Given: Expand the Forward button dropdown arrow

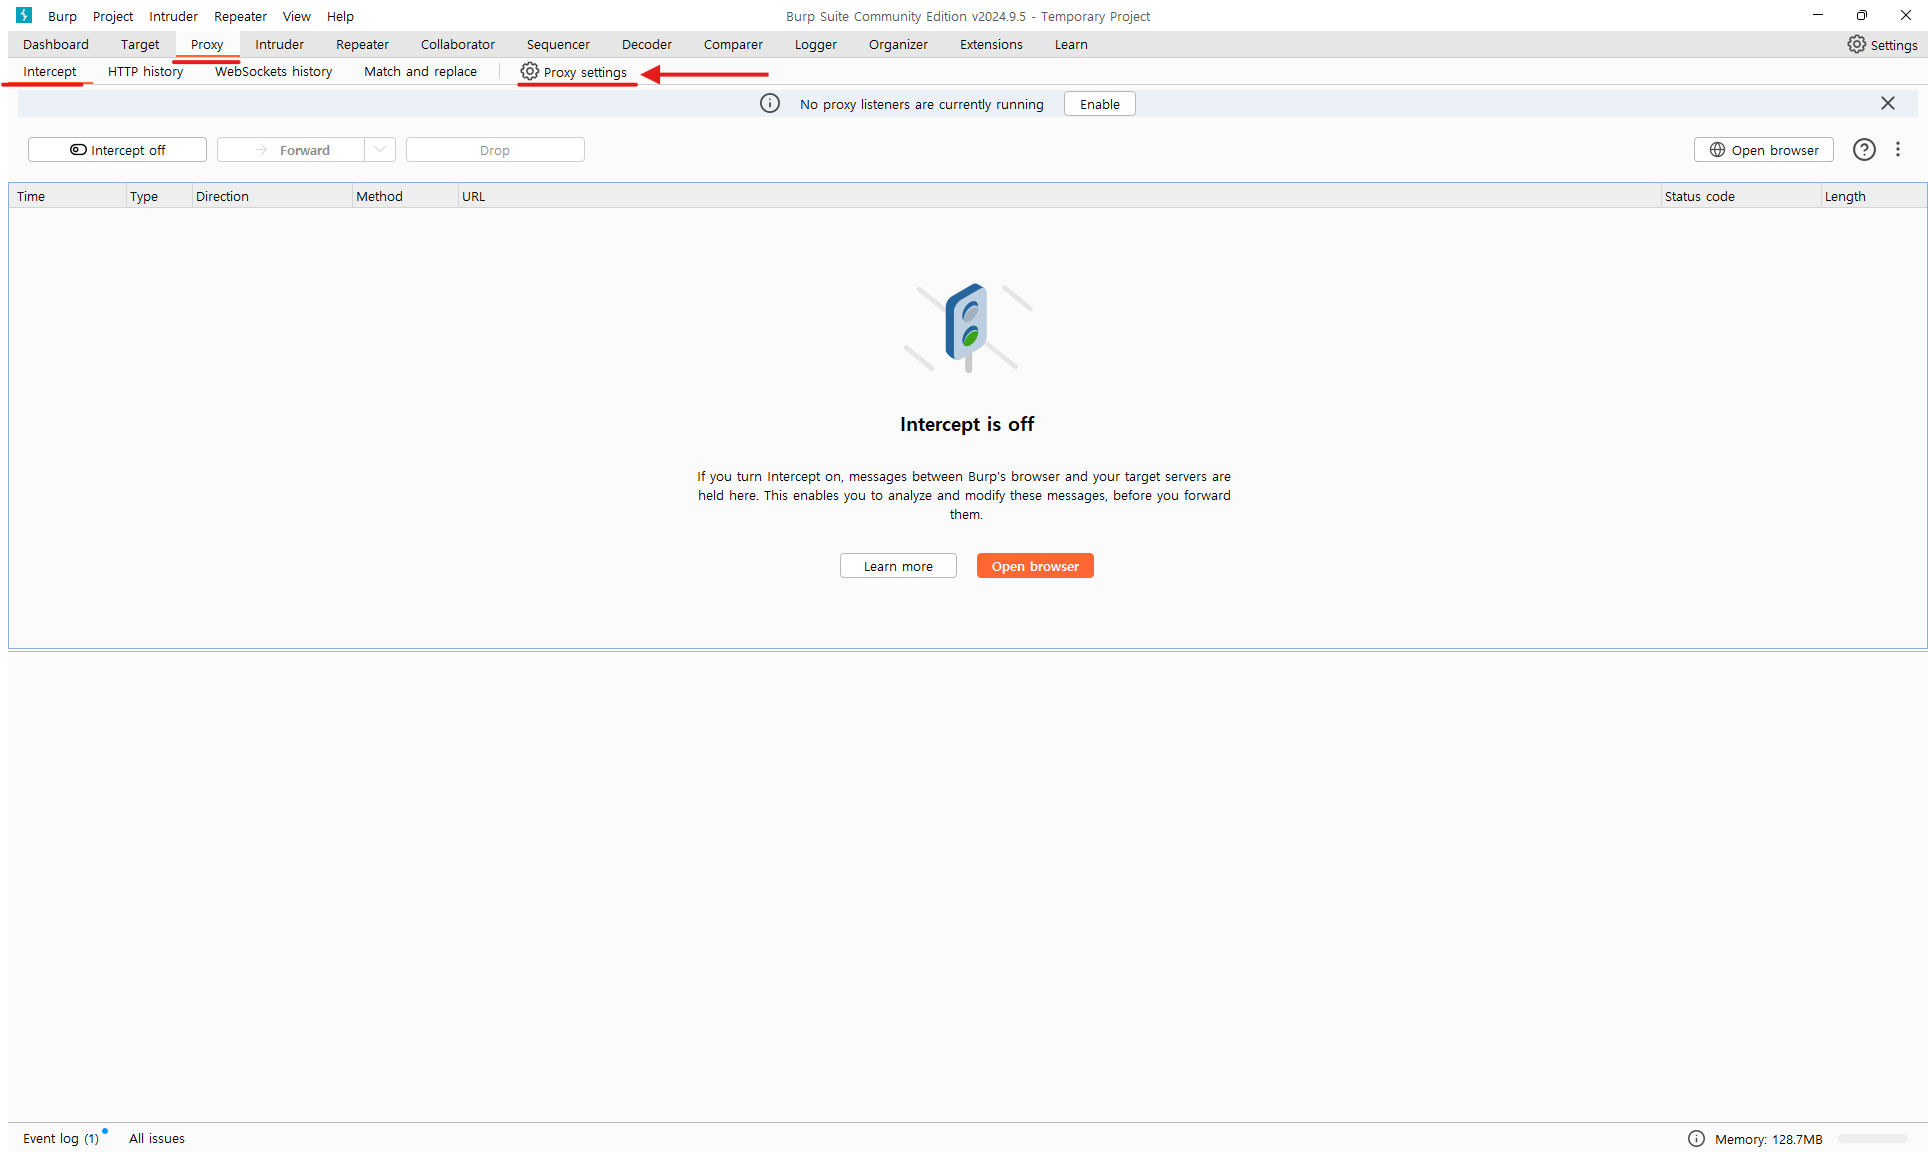Looking at the screenshot, I should point(380,150).
